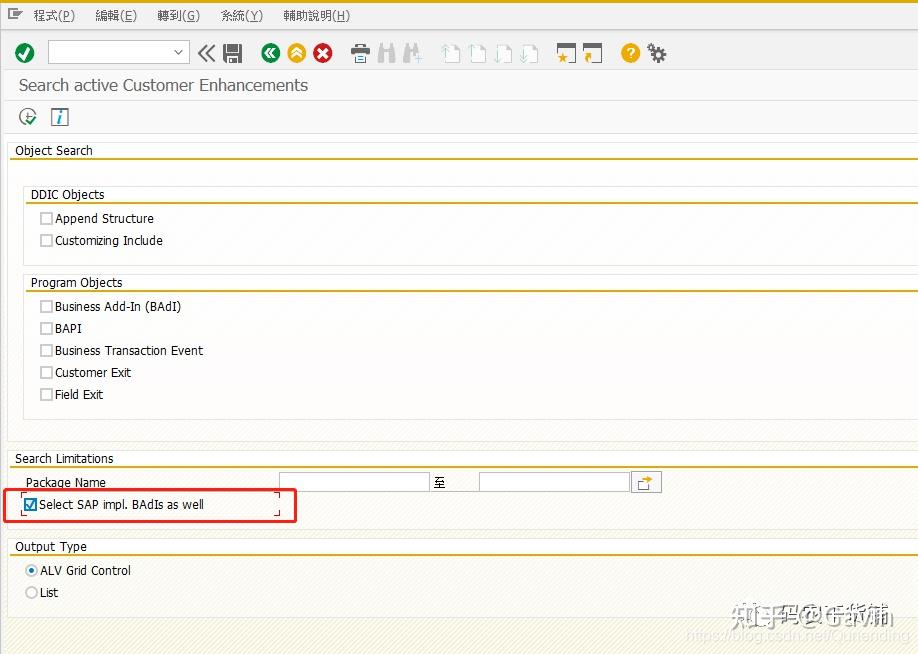Uncheck Select SAP impl. BAdIs as well

click(x=31, y=504)
